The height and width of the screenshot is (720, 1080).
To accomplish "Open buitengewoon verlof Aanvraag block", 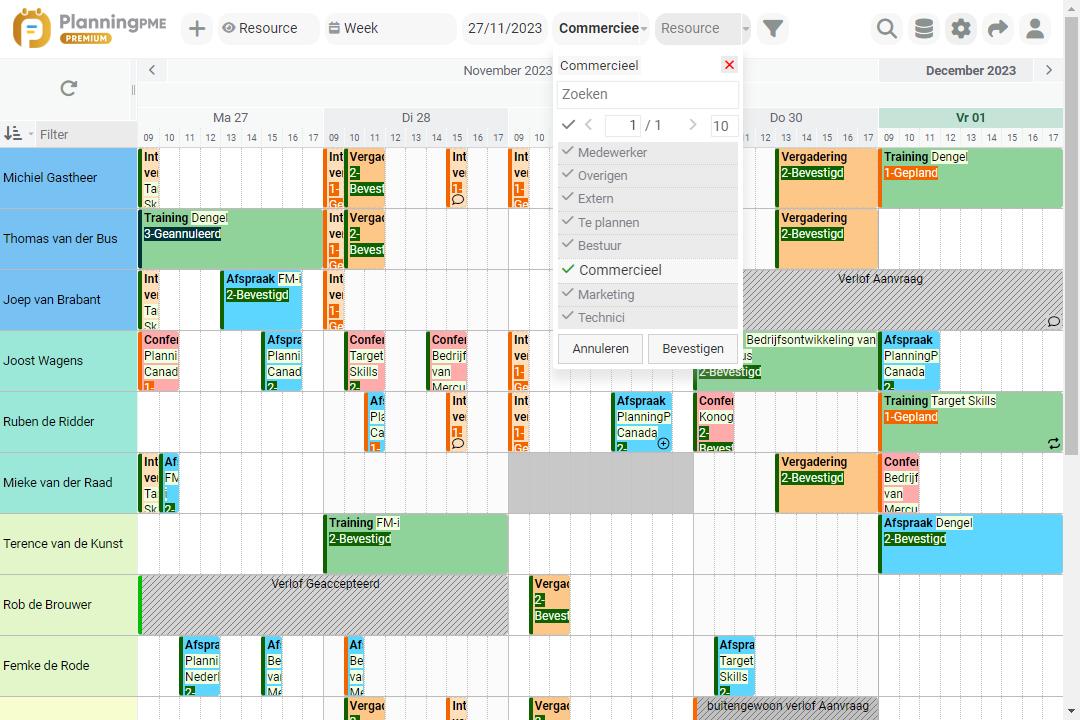I will [x=786, y=708].
